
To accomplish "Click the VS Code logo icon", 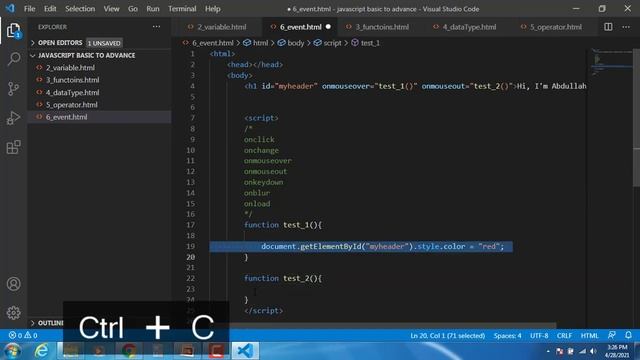I will pyautogui.click(x=10, y=8).
